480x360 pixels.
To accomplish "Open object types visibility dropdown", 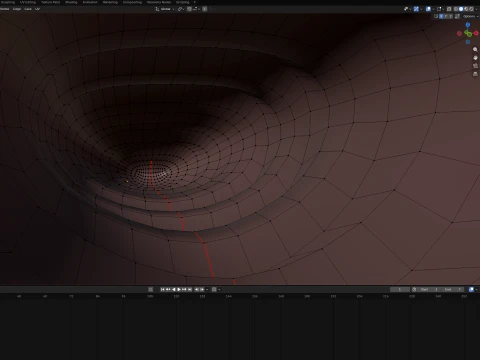I will tap(407, 9).
